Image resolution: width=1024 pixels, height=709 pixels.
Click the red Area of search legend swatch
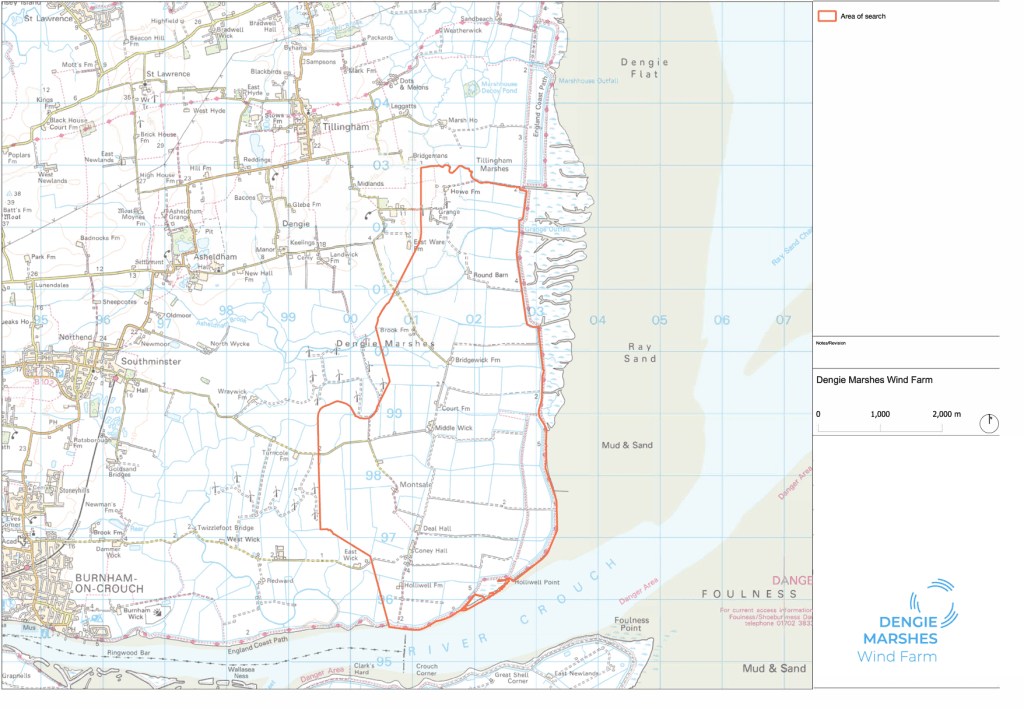pyautogui.click(x=828, y=16)
